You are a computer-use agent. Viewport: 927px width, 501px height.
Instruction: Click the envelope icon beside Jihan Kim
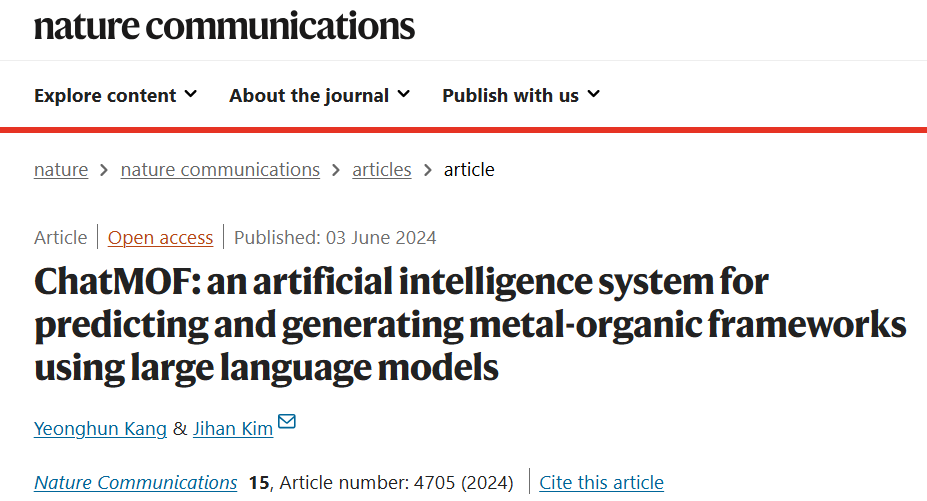[287, 421]
